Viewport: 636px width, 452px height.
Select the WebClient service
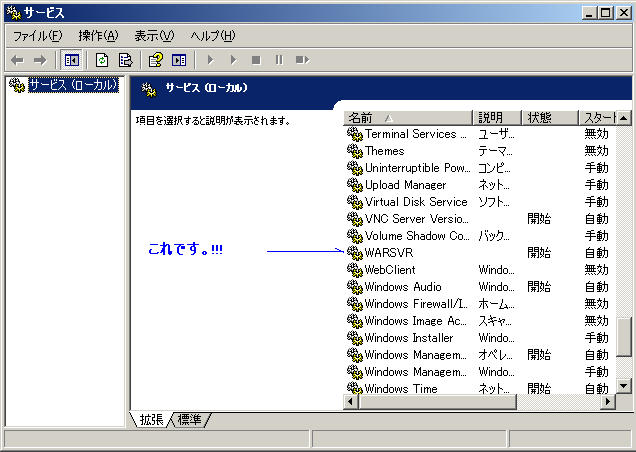[x=479, y=270]
